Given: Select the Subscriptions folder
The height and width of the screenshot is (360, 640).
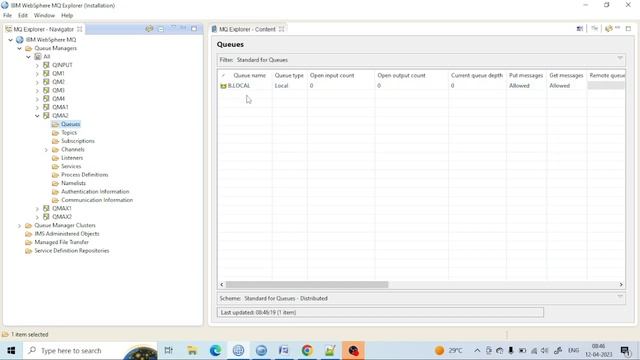Looking at the screenshot, I should tap(78, 141).
